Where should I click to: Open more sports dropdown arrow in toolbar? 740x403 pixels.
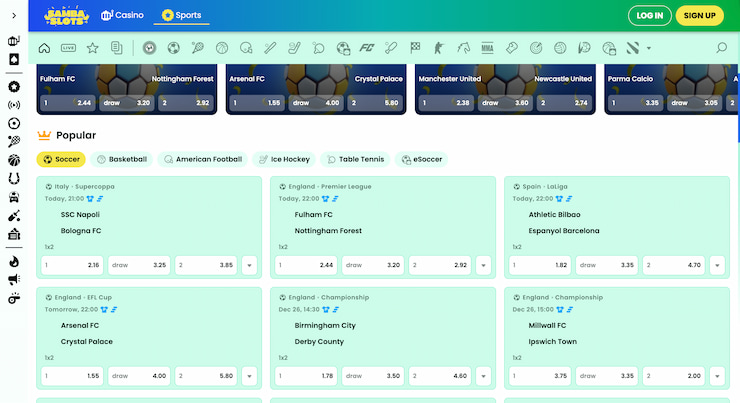(649, 48)
